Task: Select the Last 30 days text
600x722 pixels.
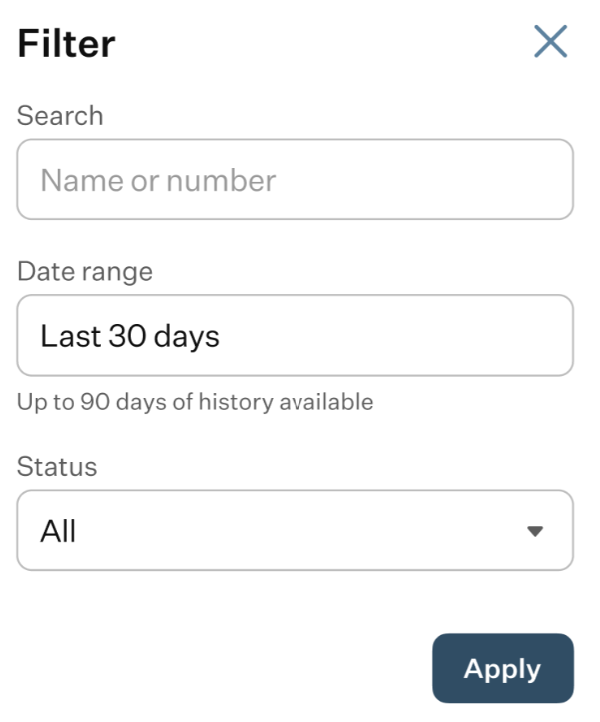Action: point(130,336)
